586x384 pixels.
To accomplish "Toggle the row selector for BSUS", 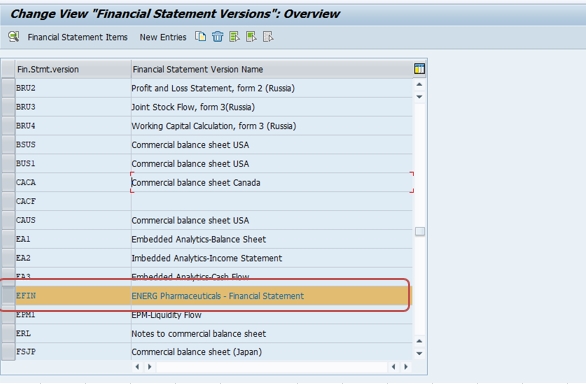I will (8, 145).
